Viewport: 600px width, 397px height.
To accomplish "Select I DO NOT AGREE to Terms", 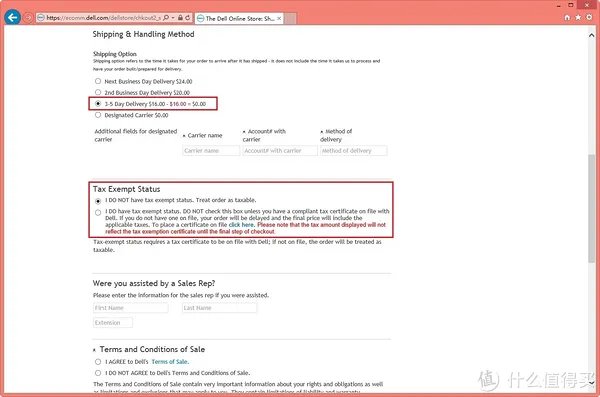I will pos(98,373).
